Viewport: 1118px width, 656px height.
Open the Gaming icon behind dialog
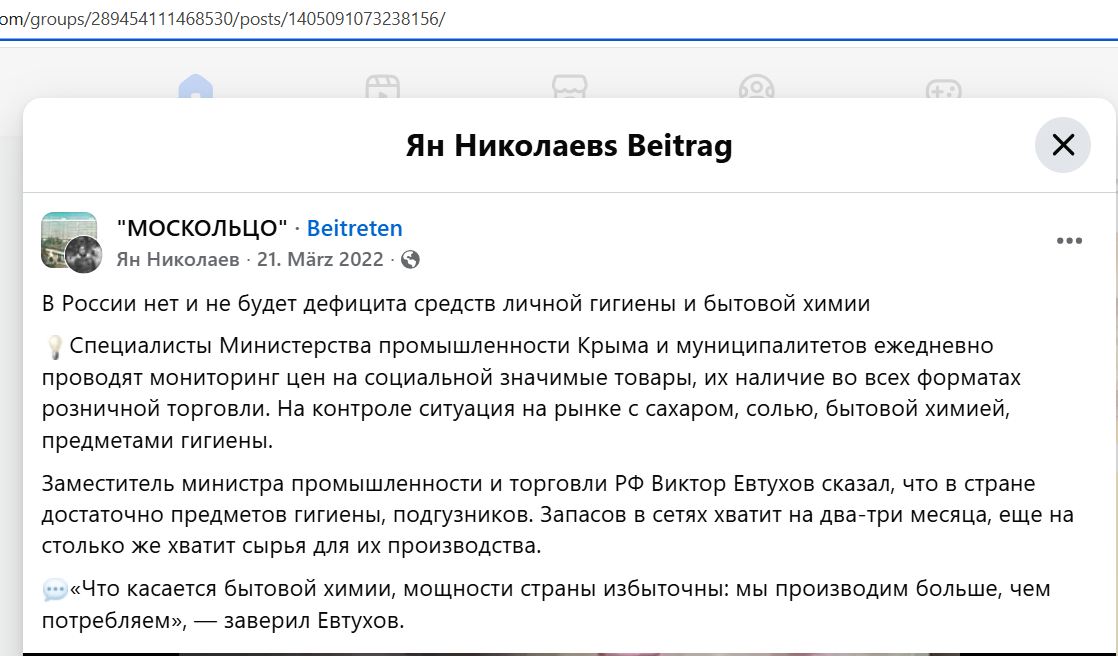coord(943,88)
